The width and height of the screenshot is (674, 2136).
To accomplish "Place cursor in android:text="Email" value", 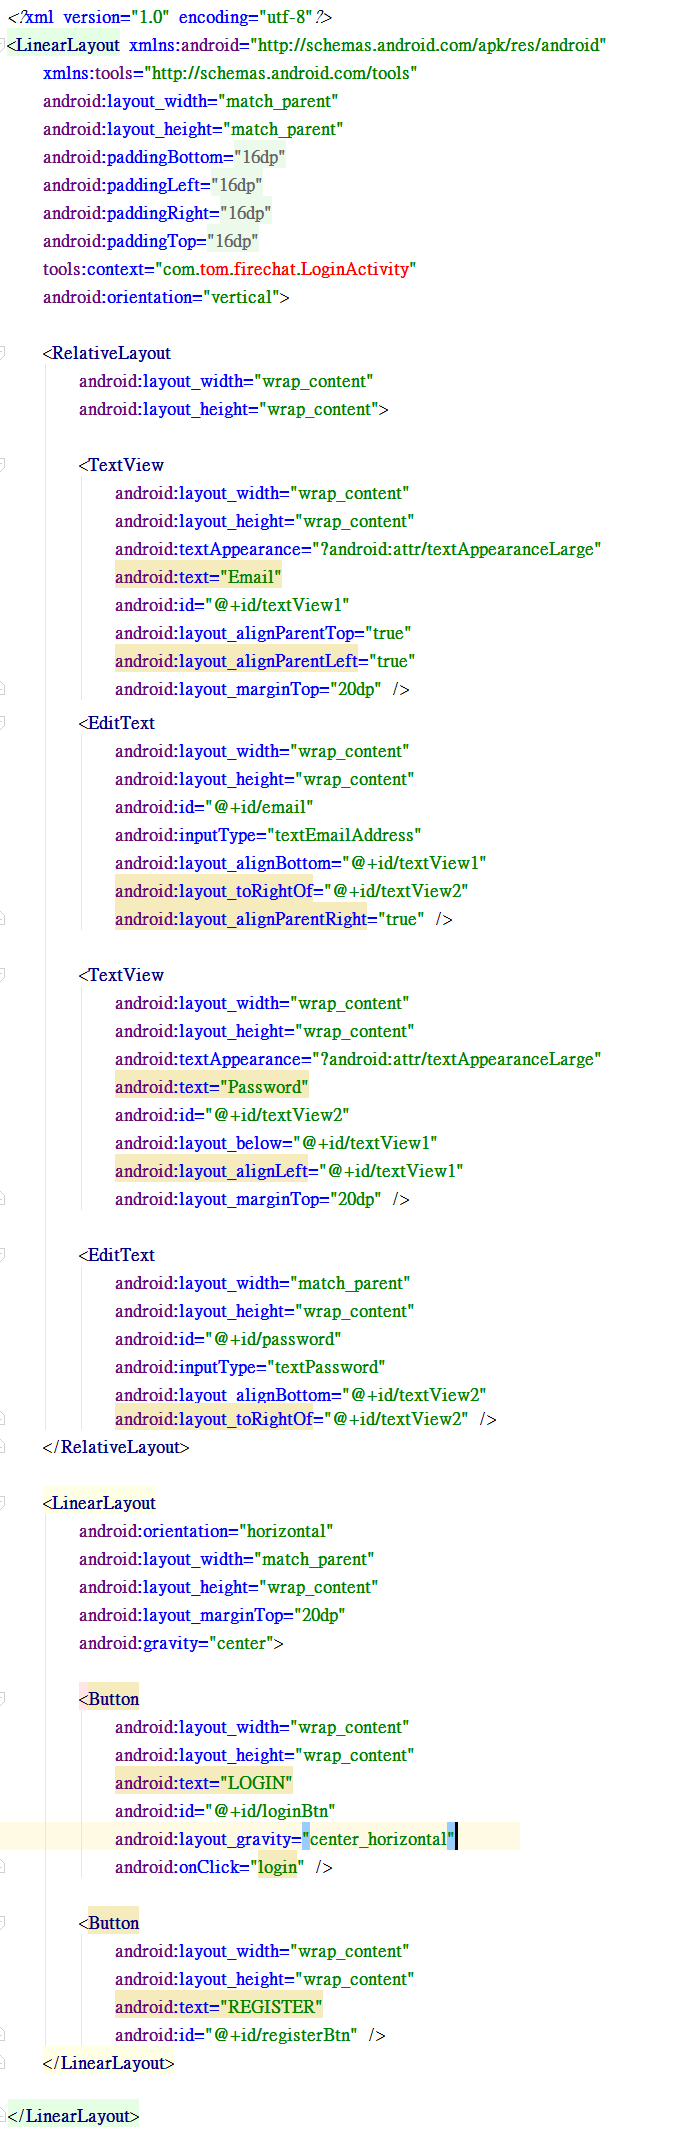I will (251, 577).
